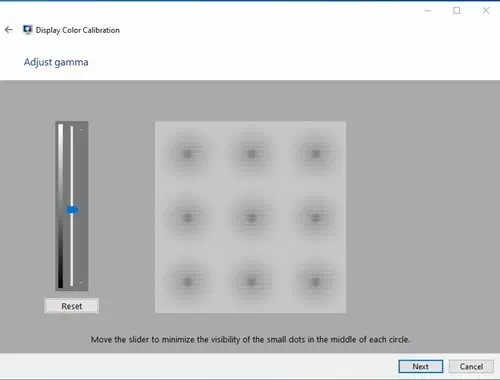Maximize the calibration window
This screenshot has height=380, width=500.
(457, 11)
